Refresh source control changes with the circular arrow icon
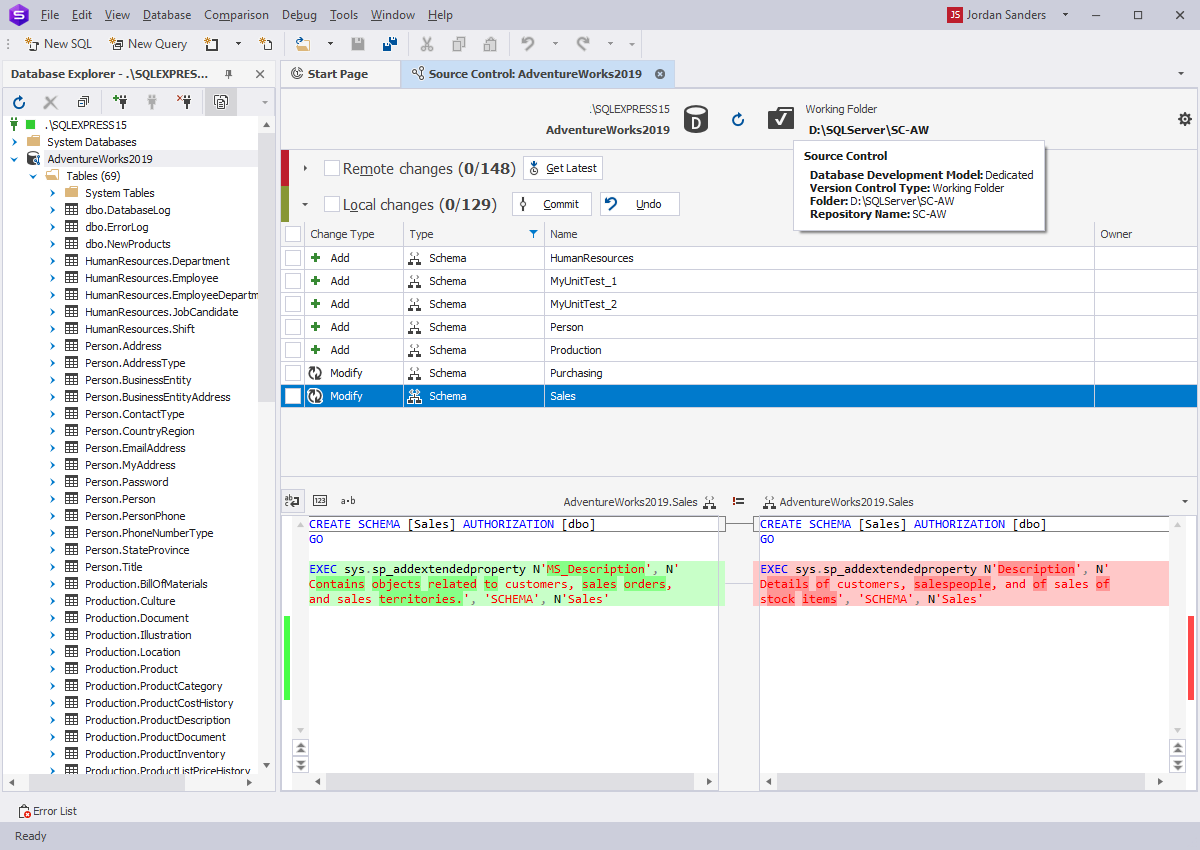The image size is (1200, 850). (738, 118)
